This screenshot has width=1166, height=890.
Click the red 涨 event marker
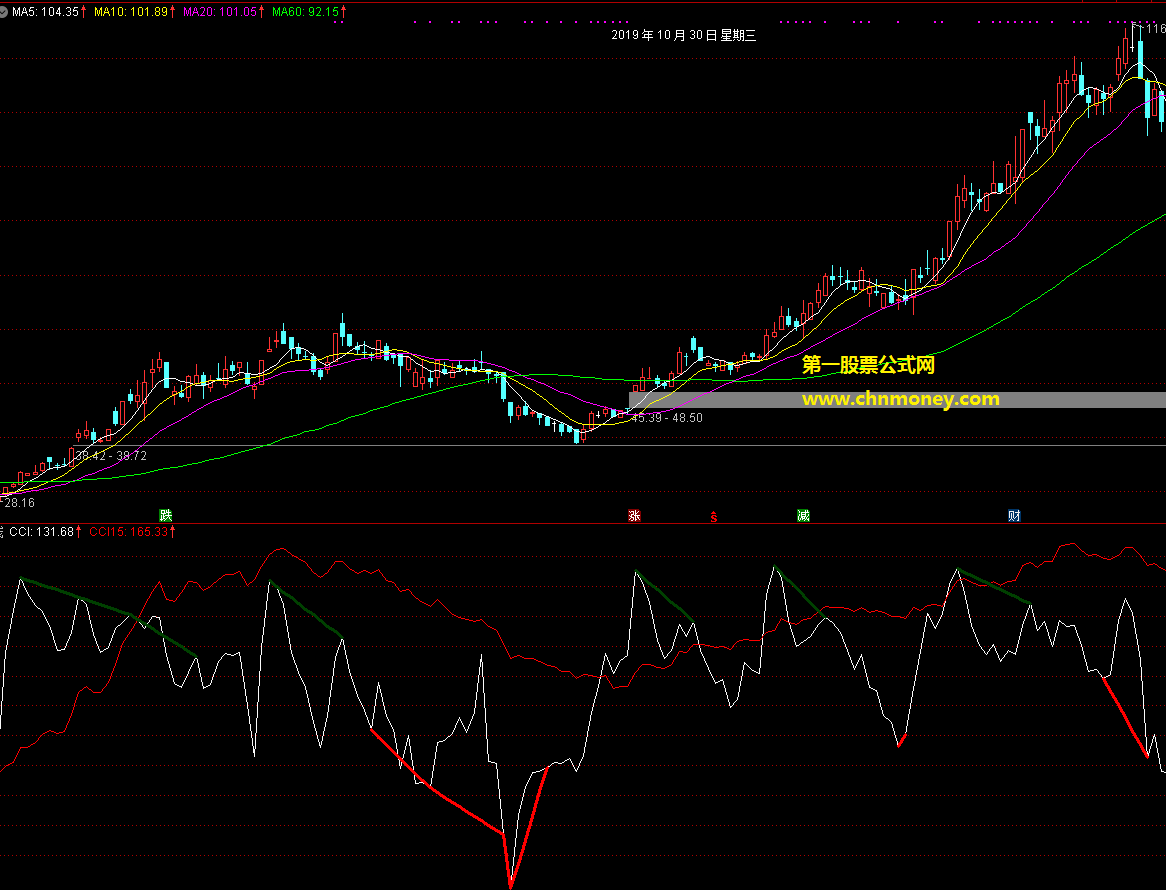coord(634,515)
